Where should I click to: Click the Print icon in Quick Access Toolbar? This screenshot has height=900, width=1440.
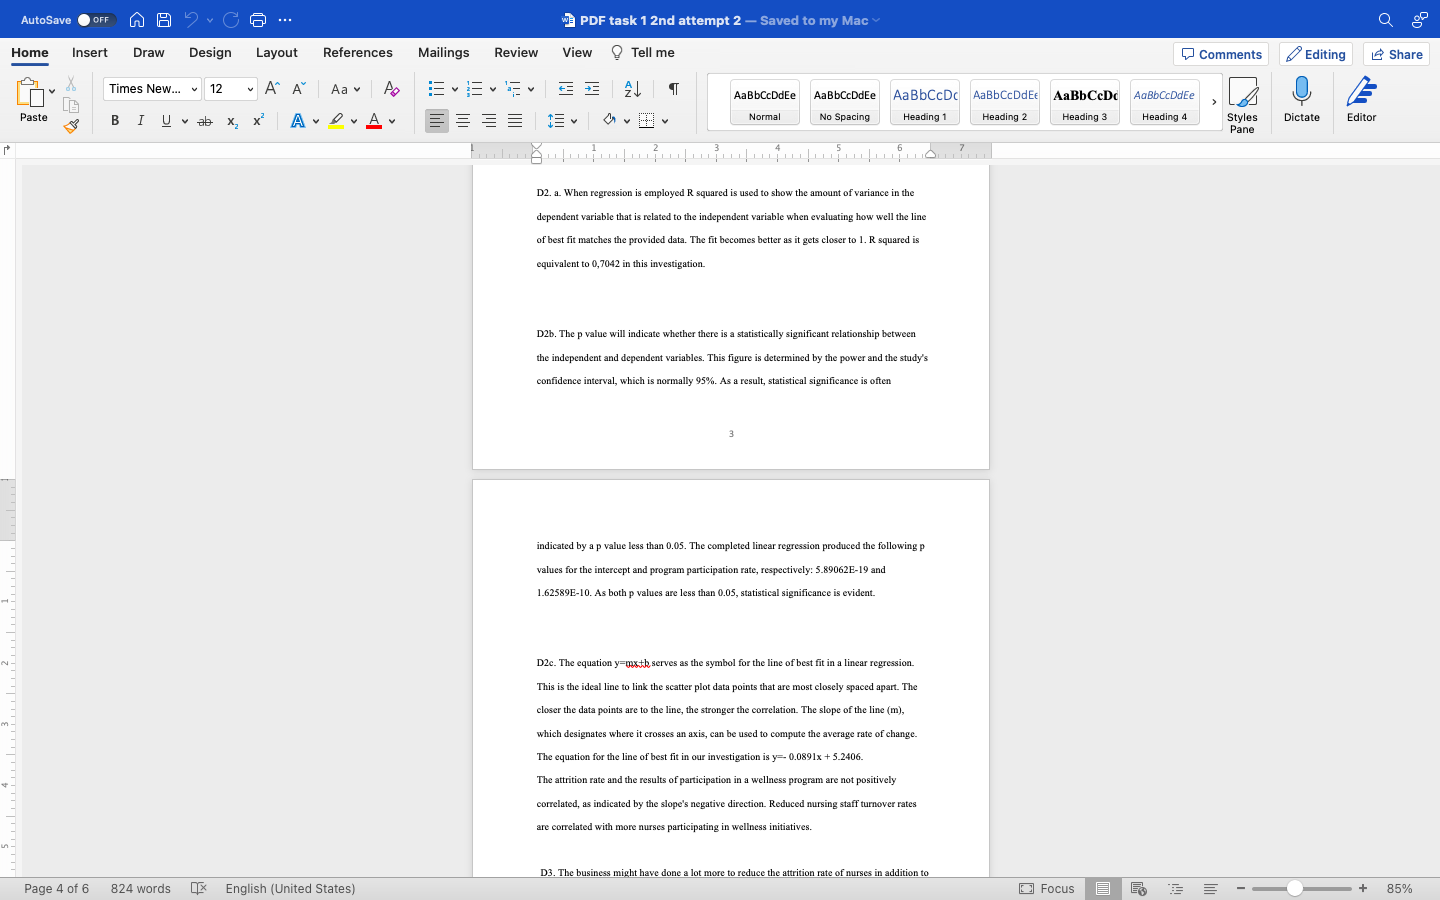pyautogui.click(x=258, y=19)
